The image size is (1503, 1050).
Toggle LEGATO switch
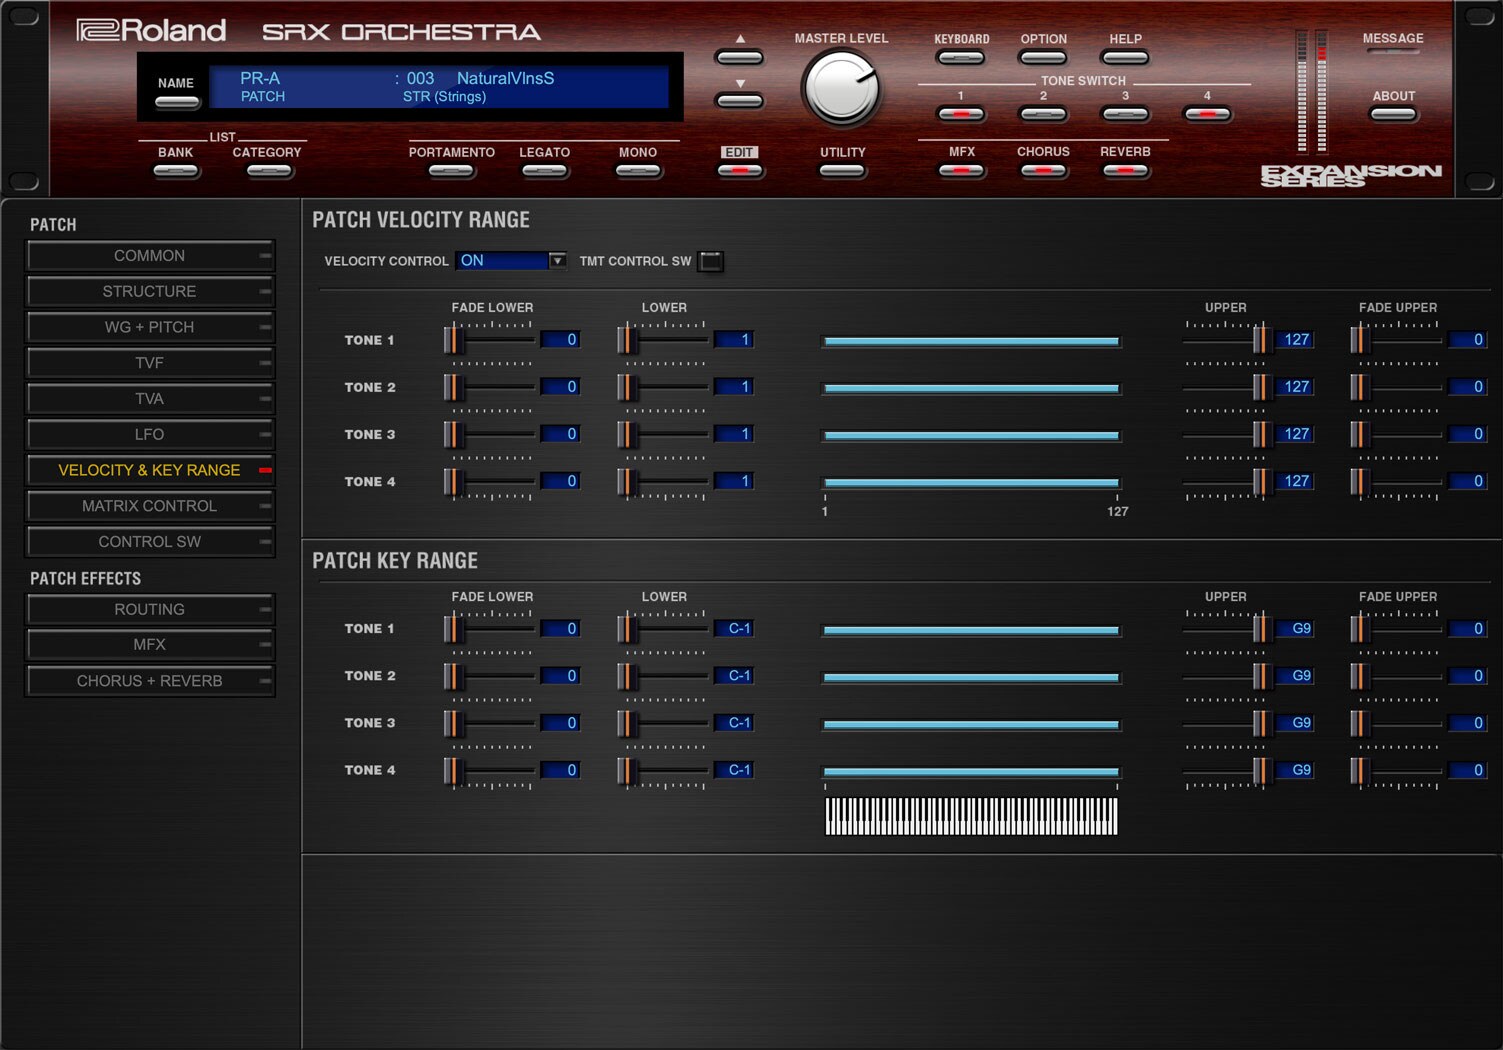[x=544, y=171]
